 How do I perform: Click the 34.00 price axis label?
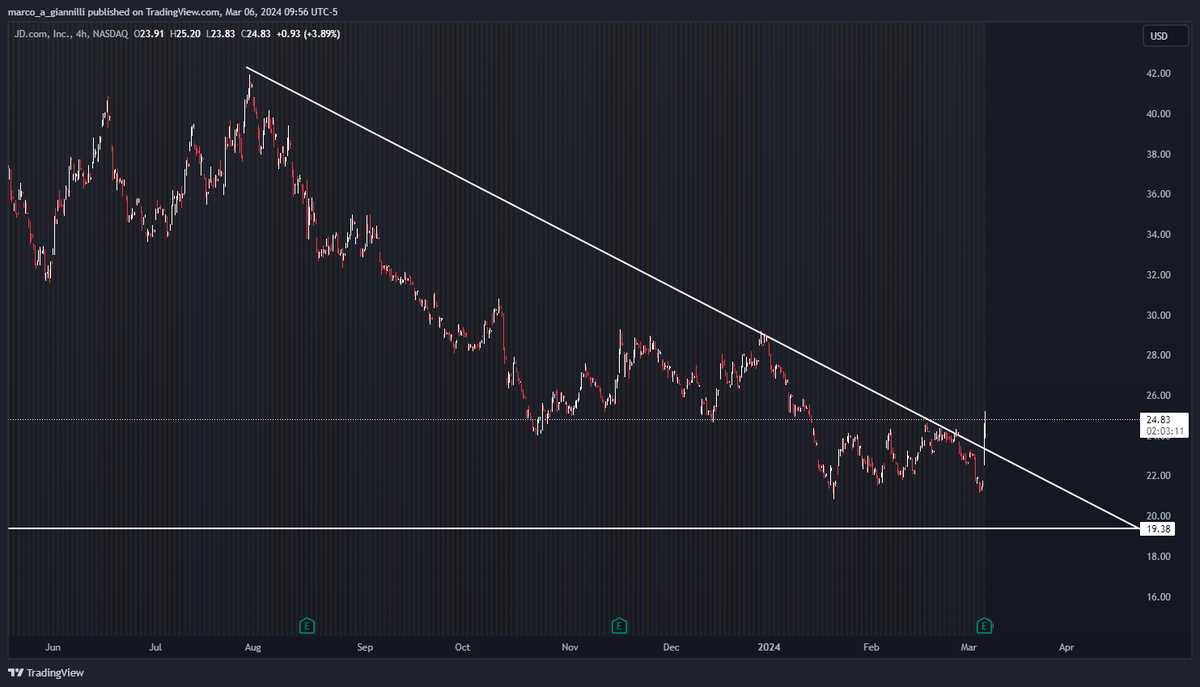(1159, 235)
